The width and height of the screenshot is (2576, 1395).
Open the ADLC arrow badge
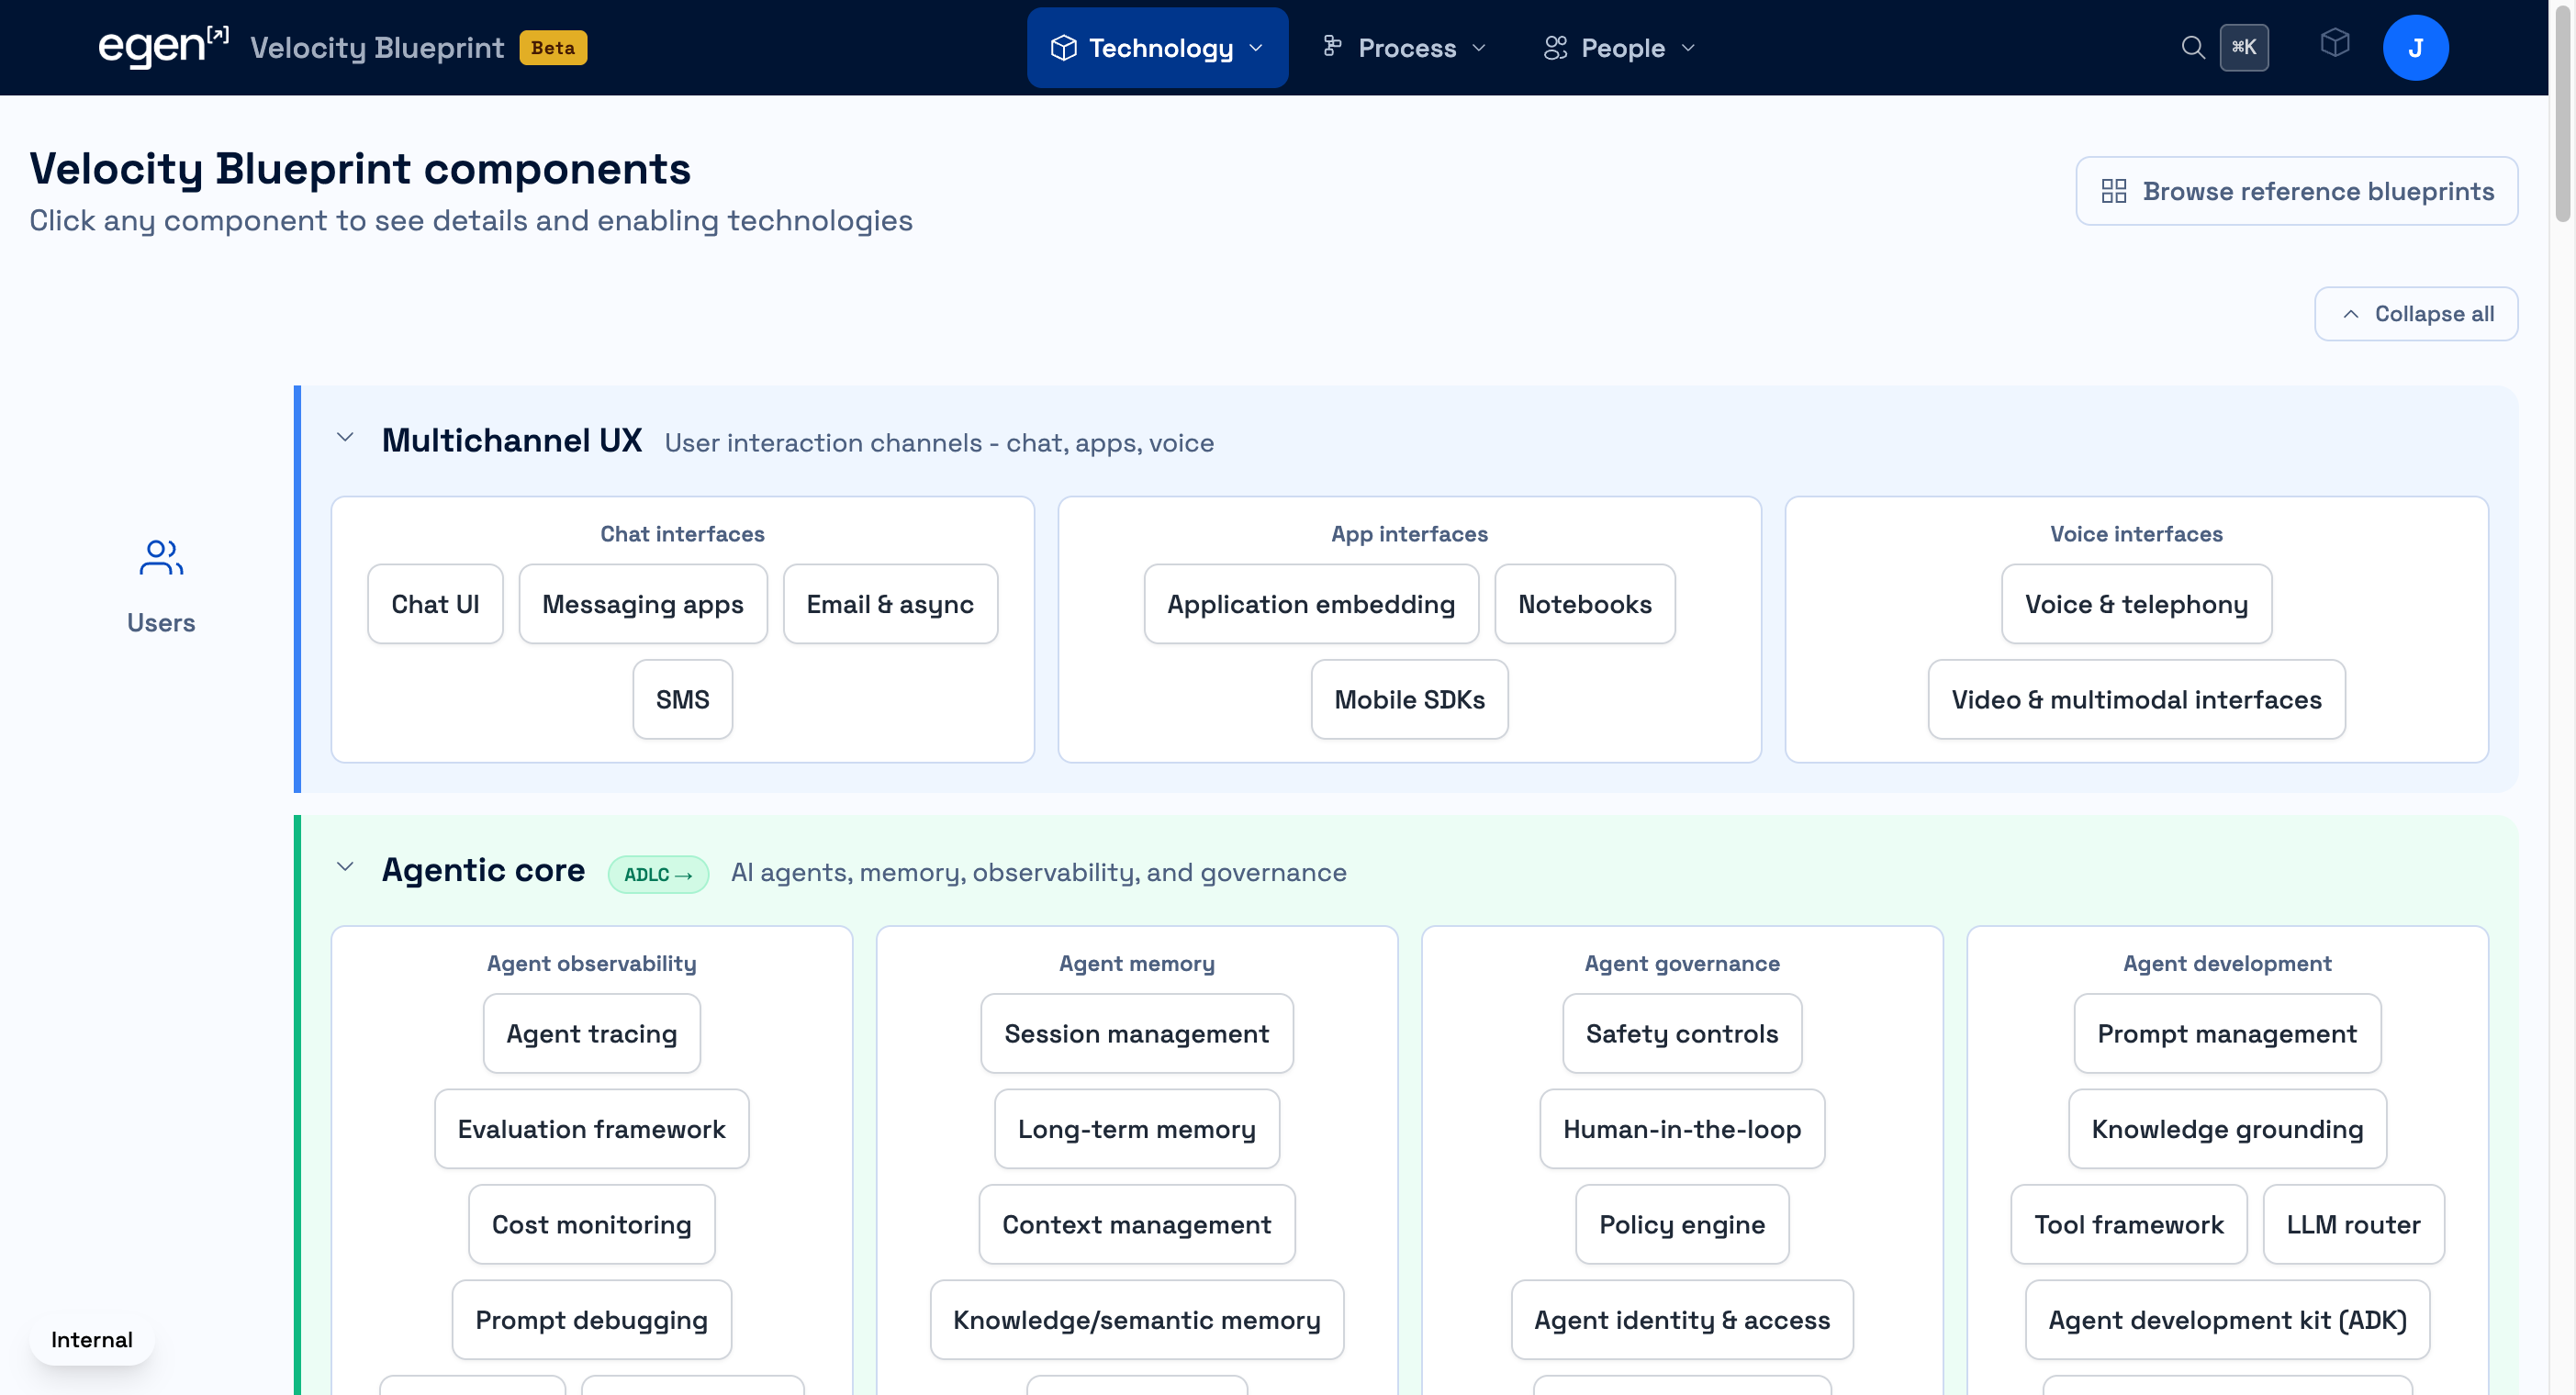657,874
